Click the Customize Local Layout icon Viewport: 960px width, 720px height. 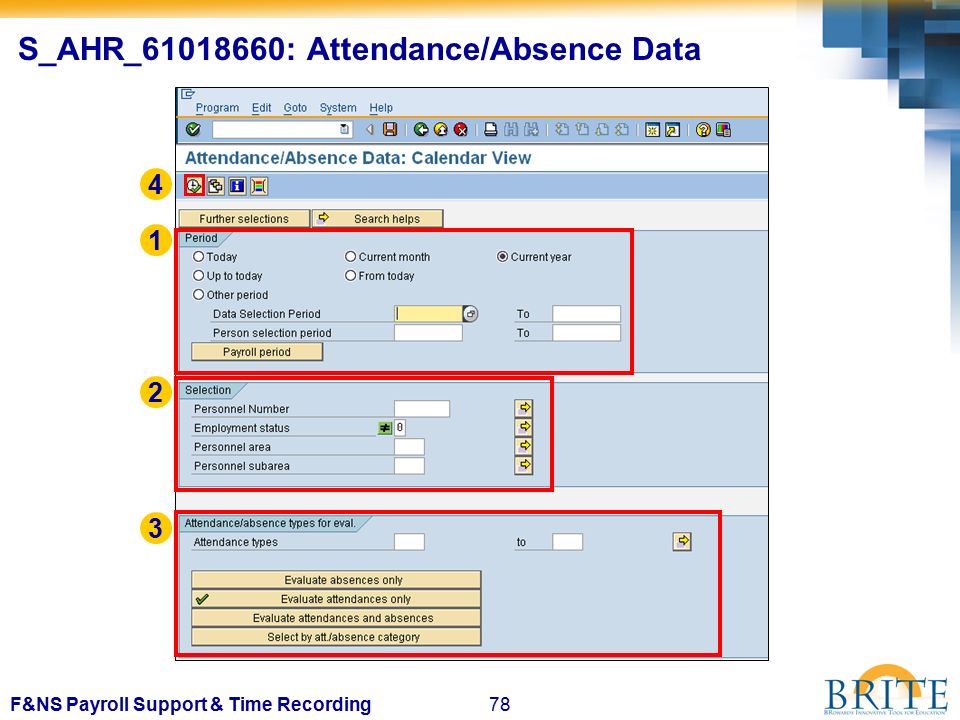tap(723, 129)
